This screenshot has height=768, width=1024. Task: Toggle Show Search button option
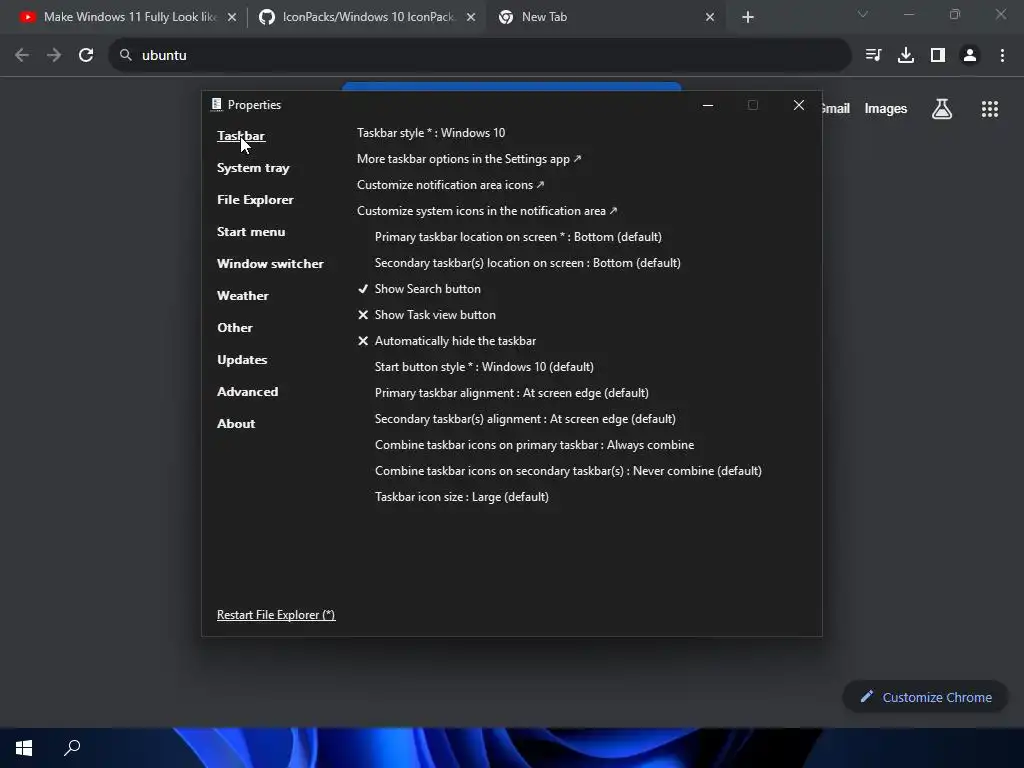click(x=419, y=289)
